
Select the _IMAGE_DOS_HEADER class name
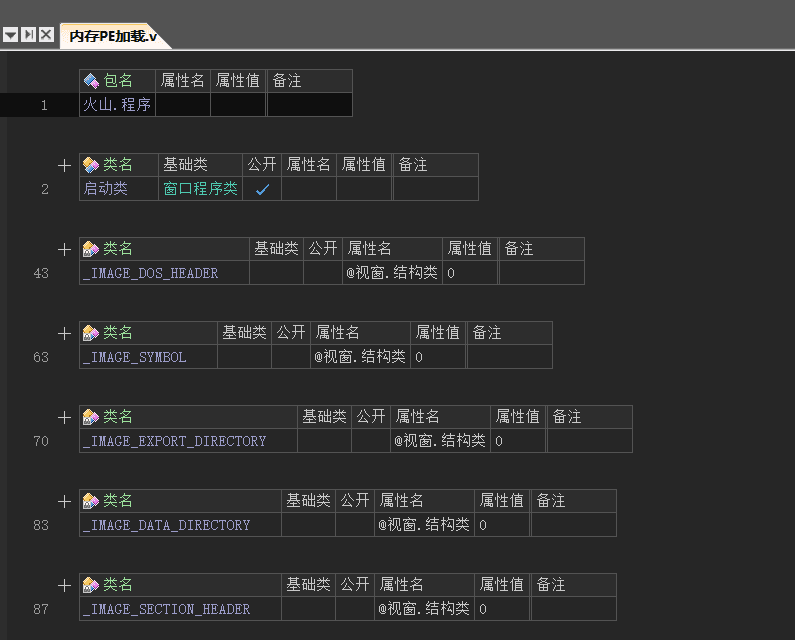(151, 273)
